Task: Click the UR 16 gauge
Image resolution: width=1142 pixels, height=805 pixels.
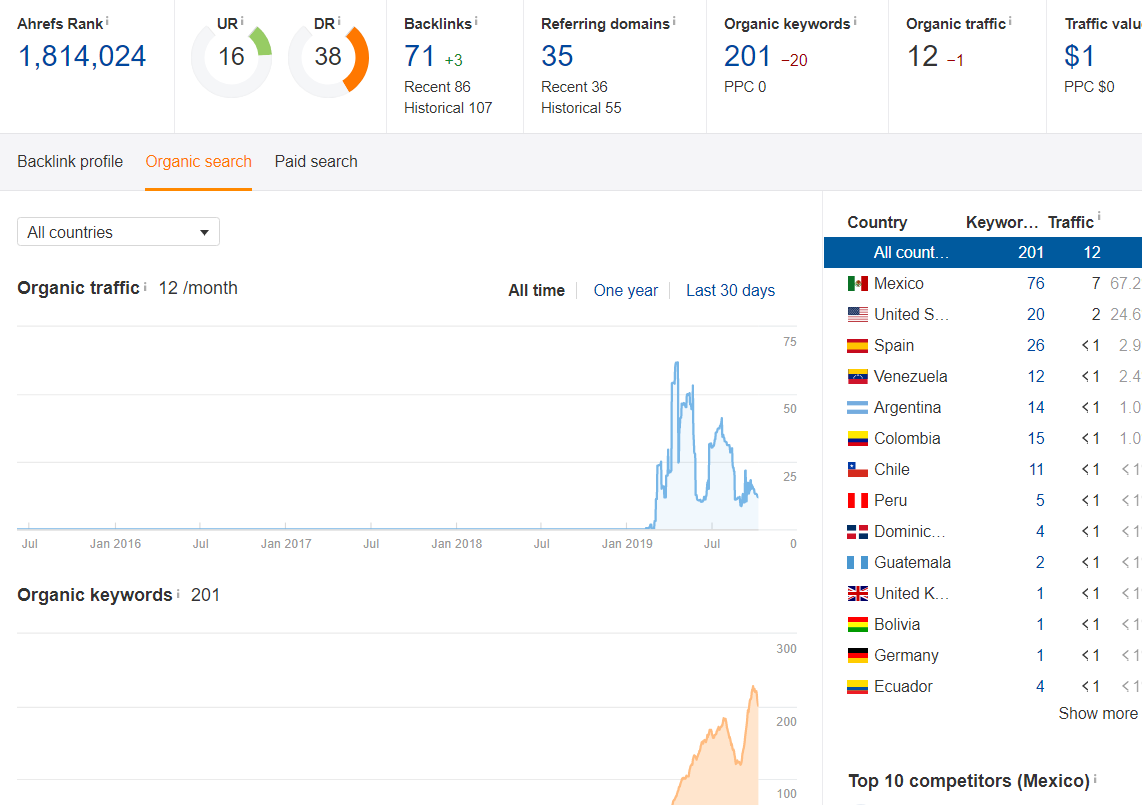Action: [232, 58]
